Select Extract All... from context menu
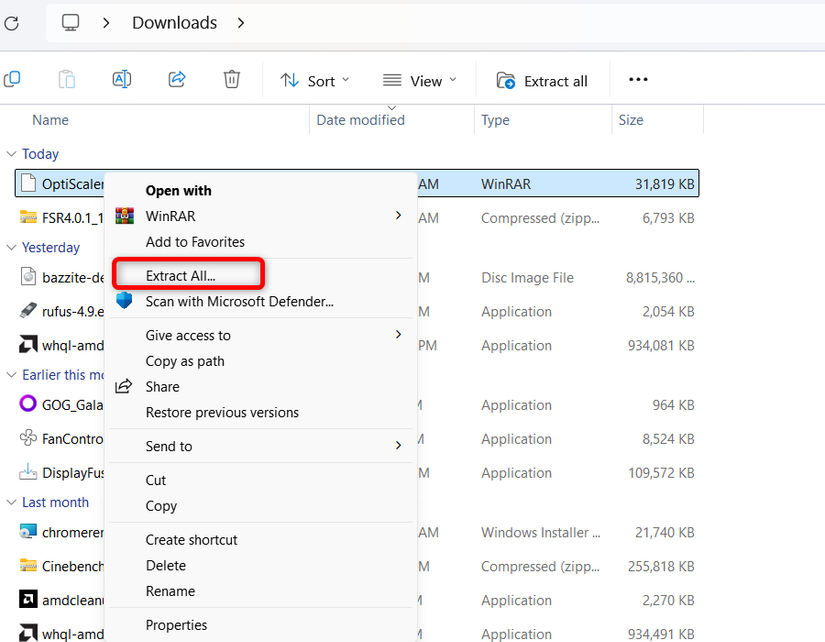This screenshot has width=825, height=642. (x=181, y=275)
